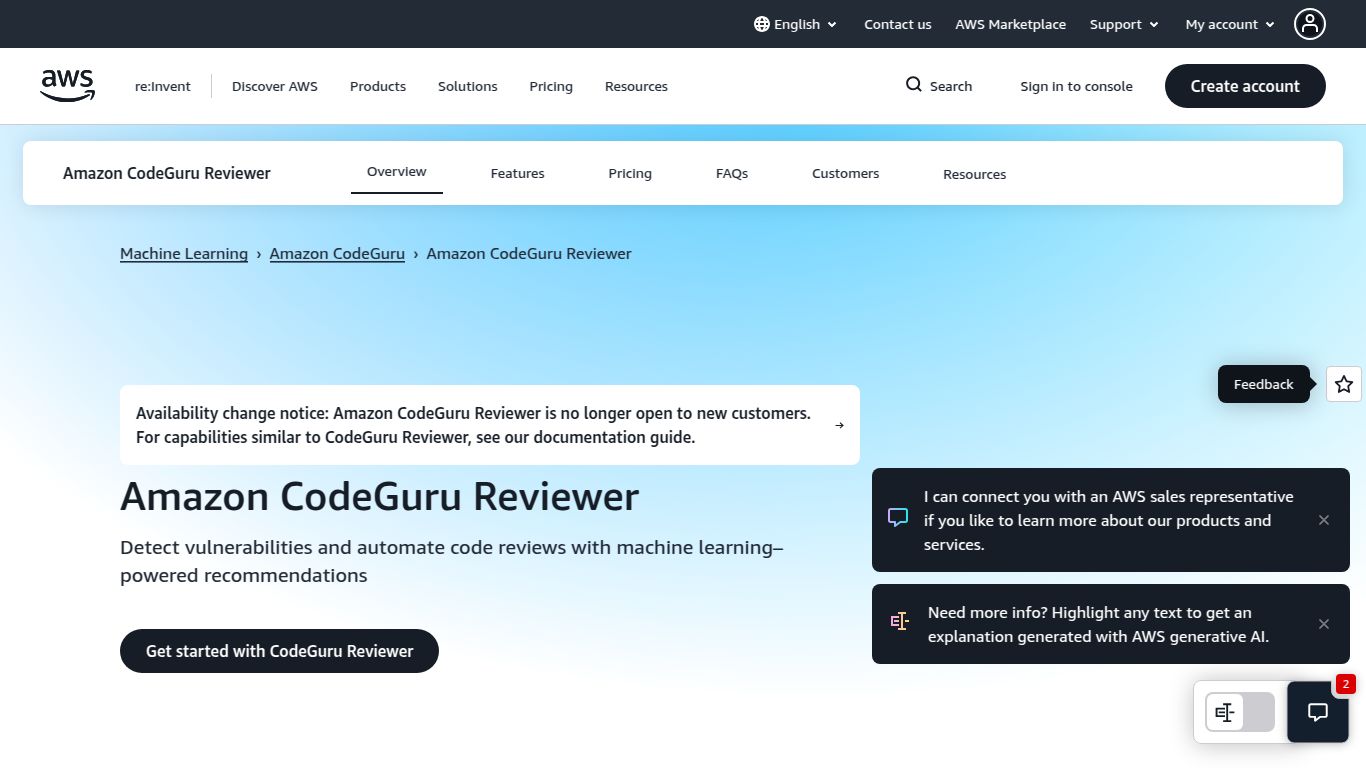This screenshot has width=1366, height=768.
Task: Click the generative AI highlight icon
Action: (899, 621)
